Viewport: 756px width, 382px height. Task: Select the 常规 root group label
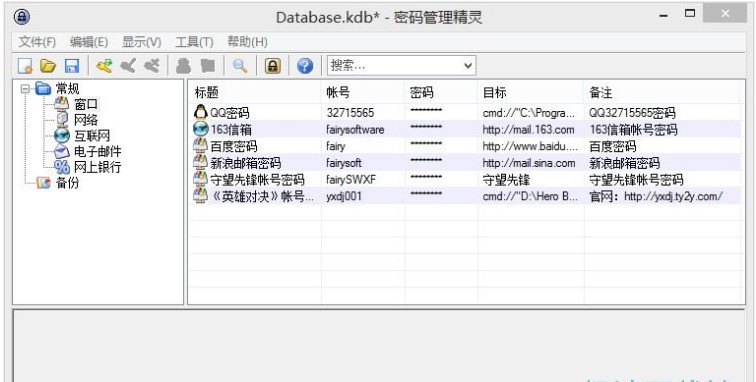point(68,89)
